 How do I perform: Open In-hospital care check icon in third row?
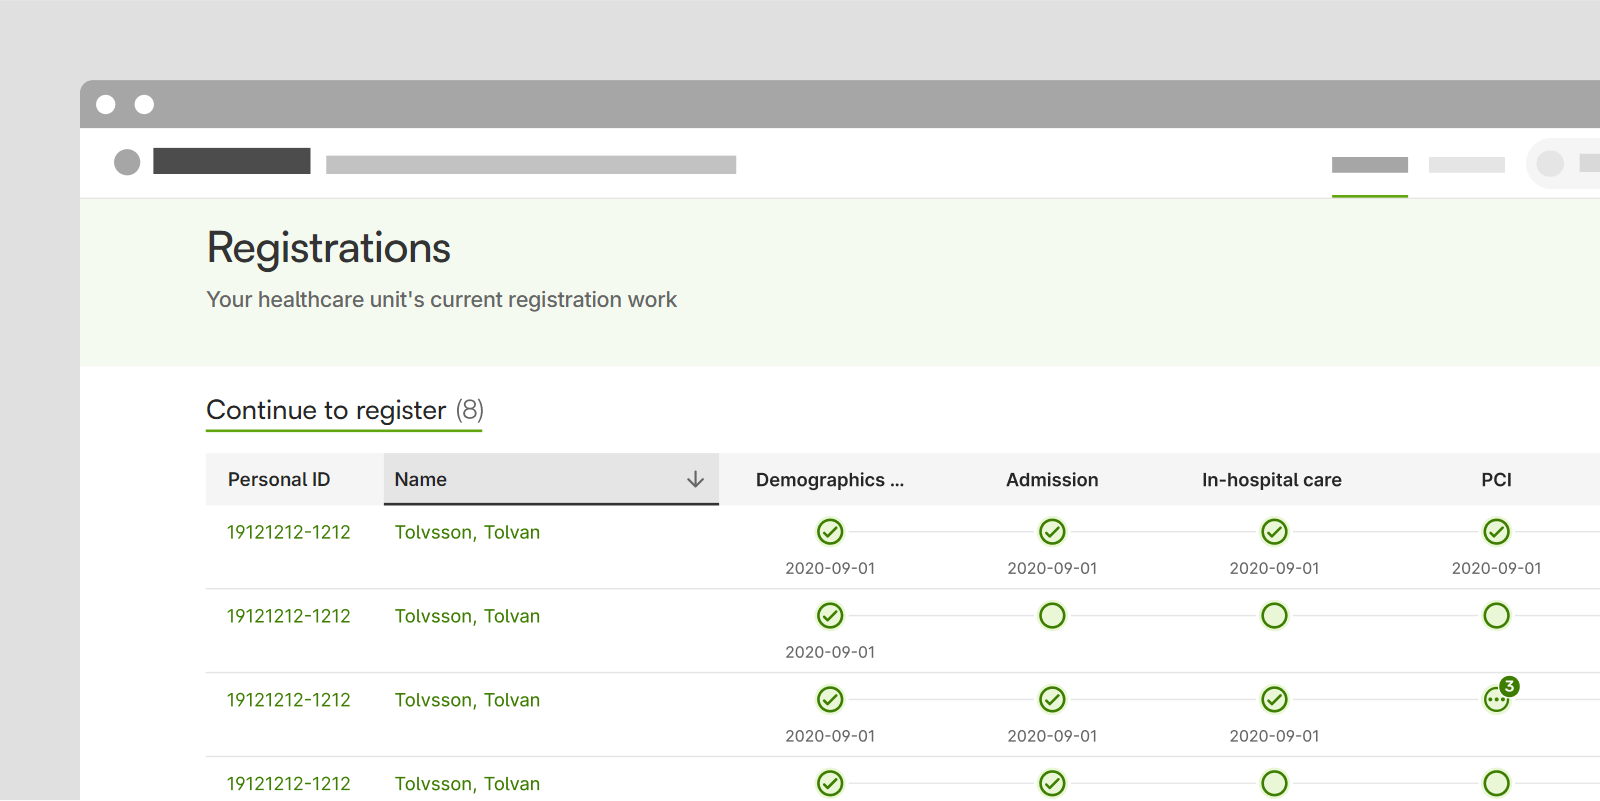1274,700
